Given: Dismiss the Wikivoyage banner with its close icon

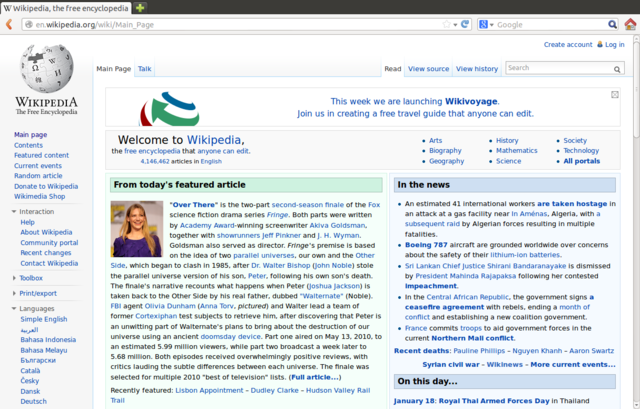Looking at the screenshot, I should 615,95.
